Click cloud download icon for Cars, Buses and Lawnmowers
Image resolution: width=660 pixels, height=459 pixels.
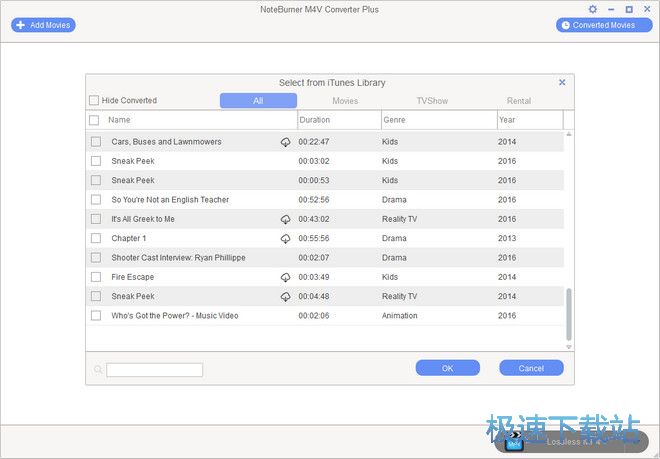pyautogui.click(x=285, y=142)
